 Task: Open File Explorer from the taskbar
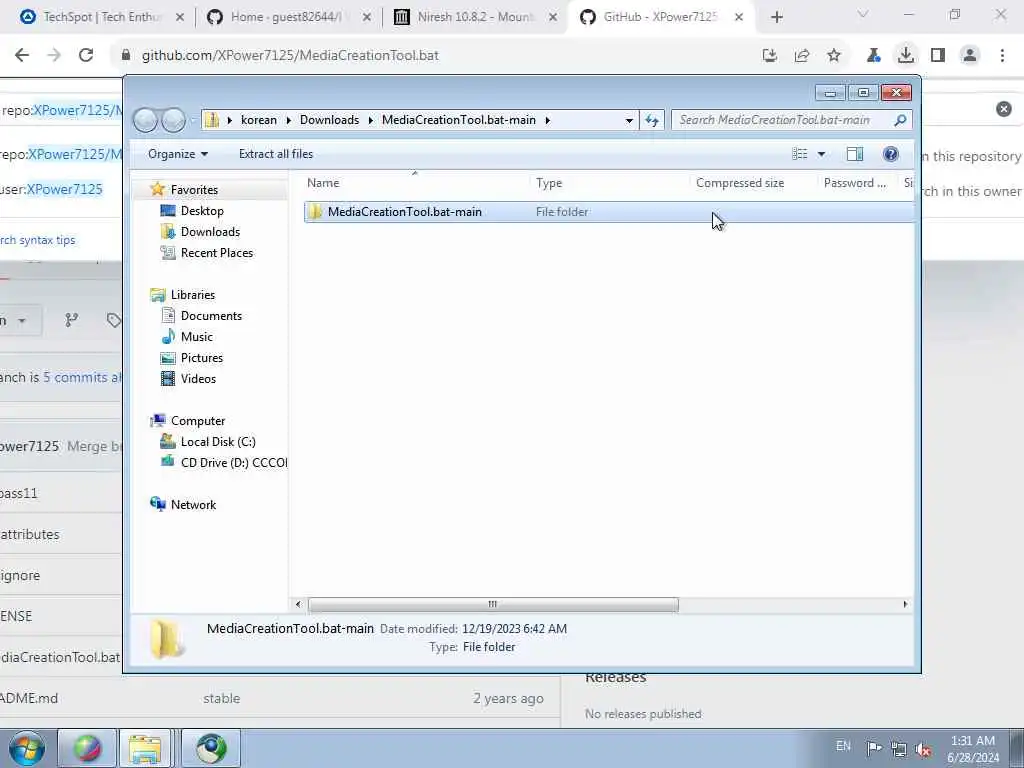click(x=144, y=748)
